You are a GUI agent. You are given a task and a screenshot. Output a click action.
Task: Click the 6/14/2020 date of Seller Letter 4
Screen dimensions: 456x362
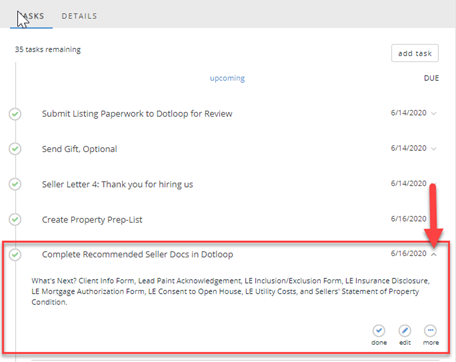click(409, 183)
